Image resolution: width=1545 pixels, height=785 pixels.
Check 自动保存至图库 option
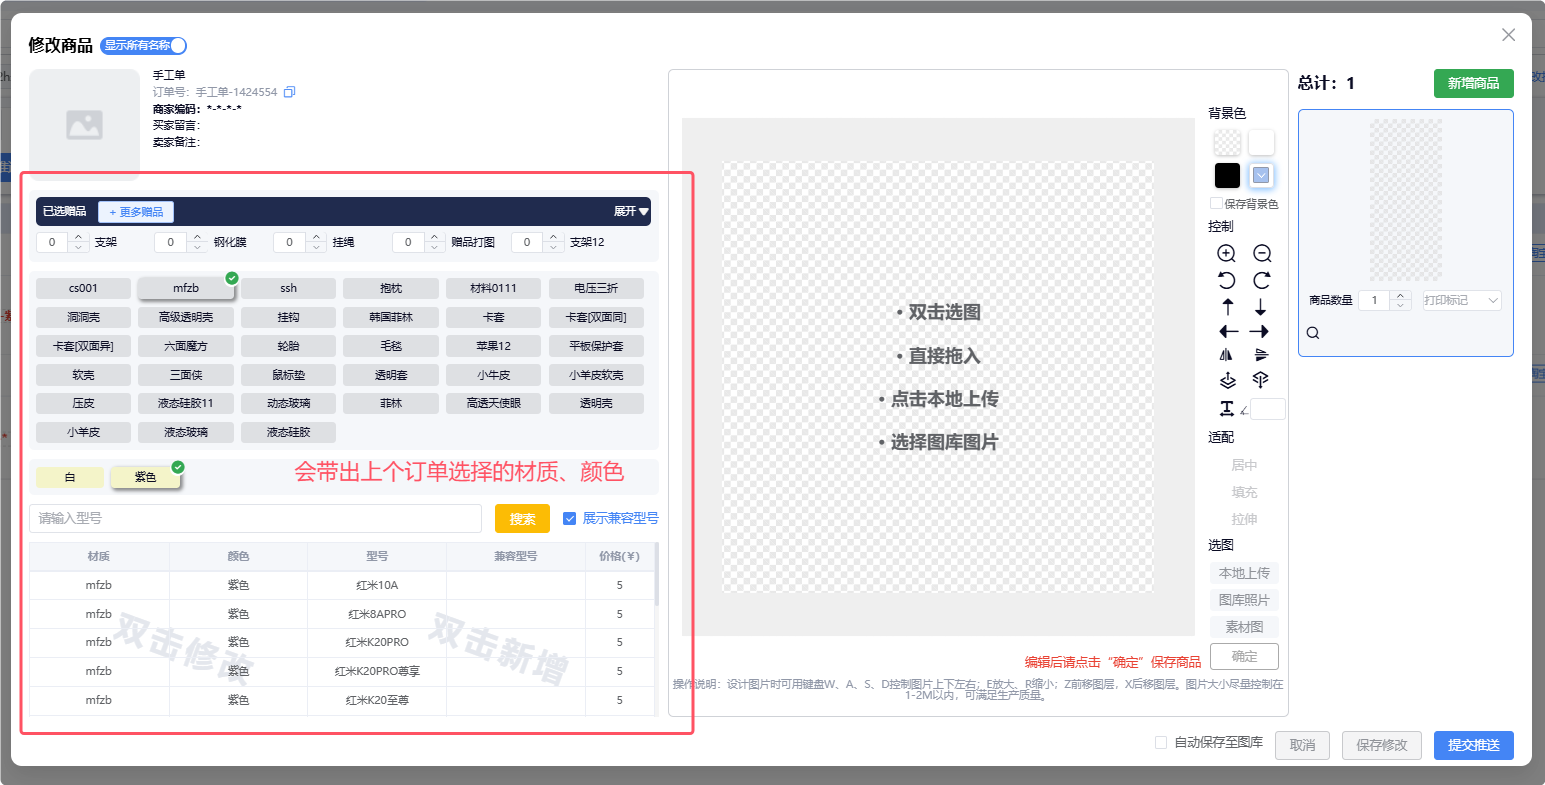pyautogui.click(x=1161, y=743)
